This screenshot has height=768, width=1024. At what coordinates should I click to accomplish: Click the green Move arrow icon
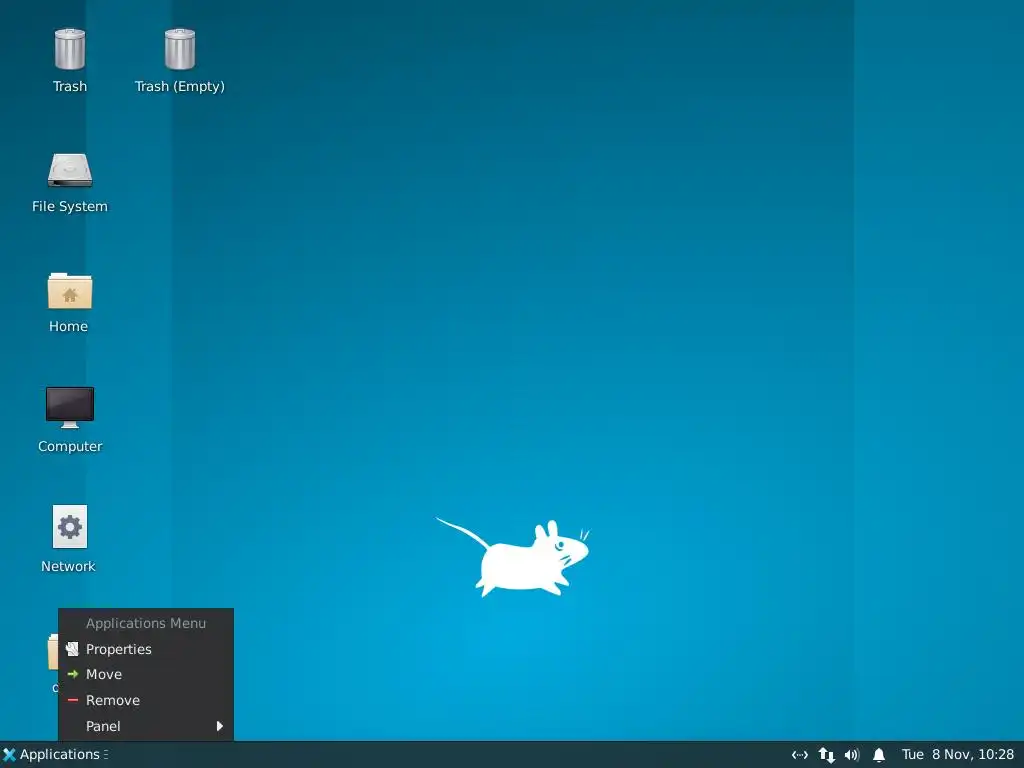point(72,674)
